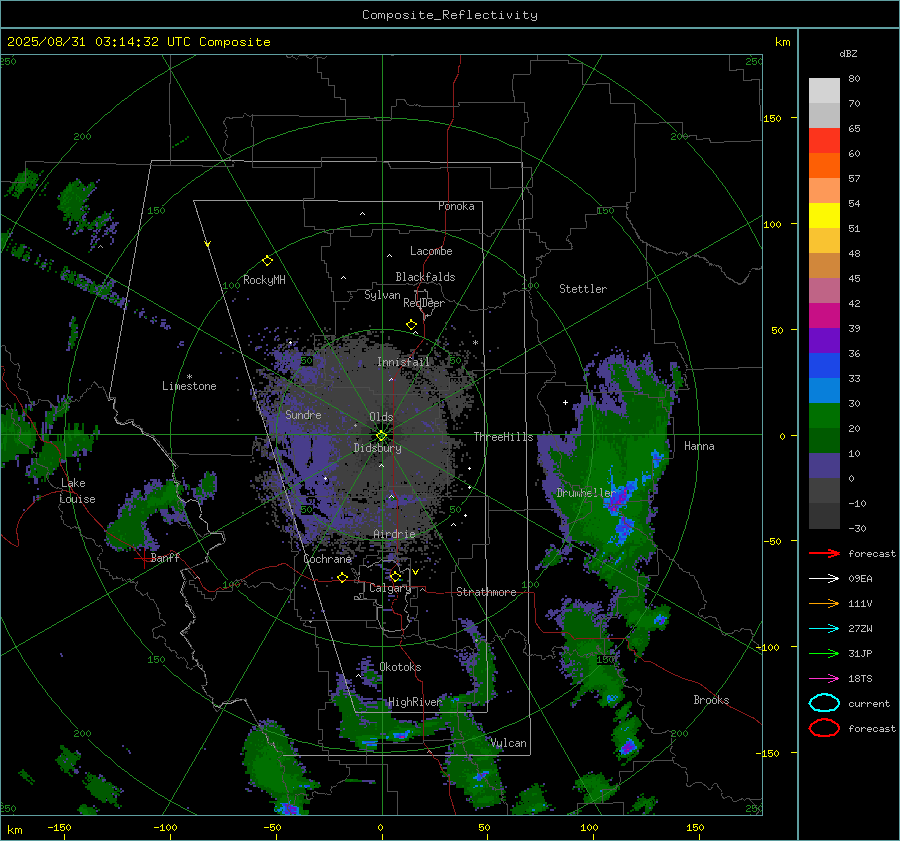Click the cyan 27ZW arrow icon
The image size is (900, 841).
[x=824, y=629]
